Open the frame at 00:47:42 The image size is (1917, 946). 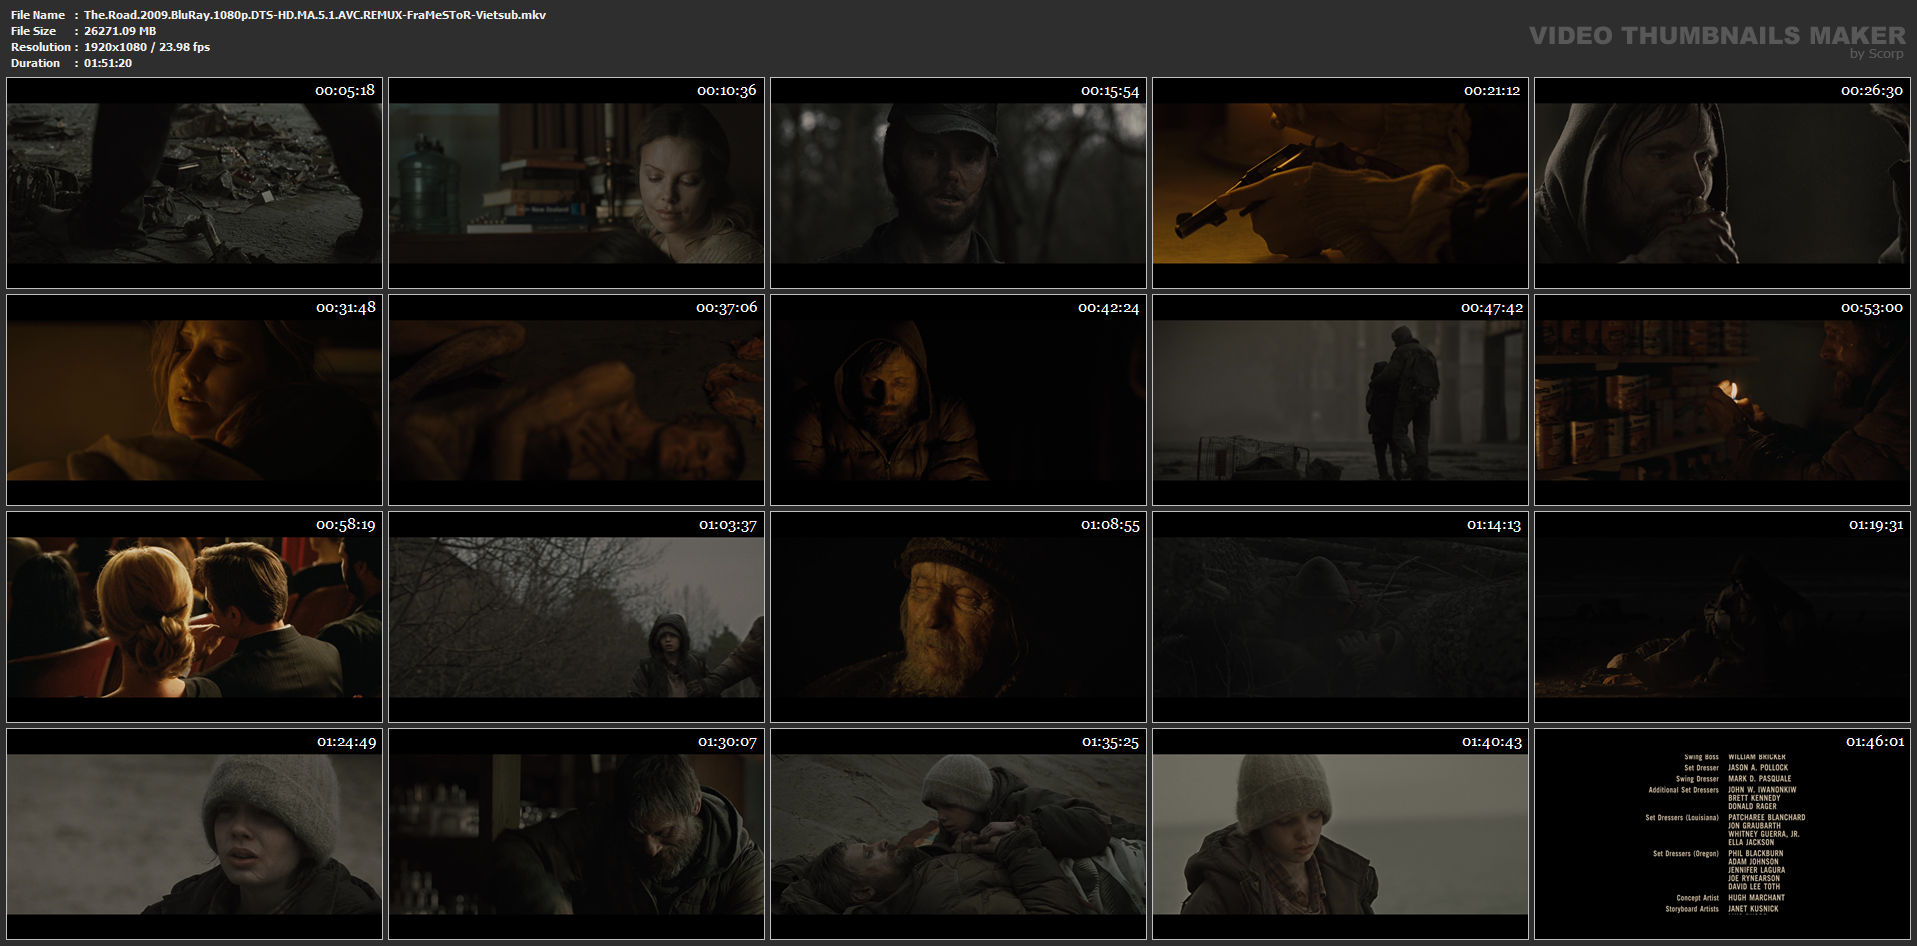coord(1340,400)
